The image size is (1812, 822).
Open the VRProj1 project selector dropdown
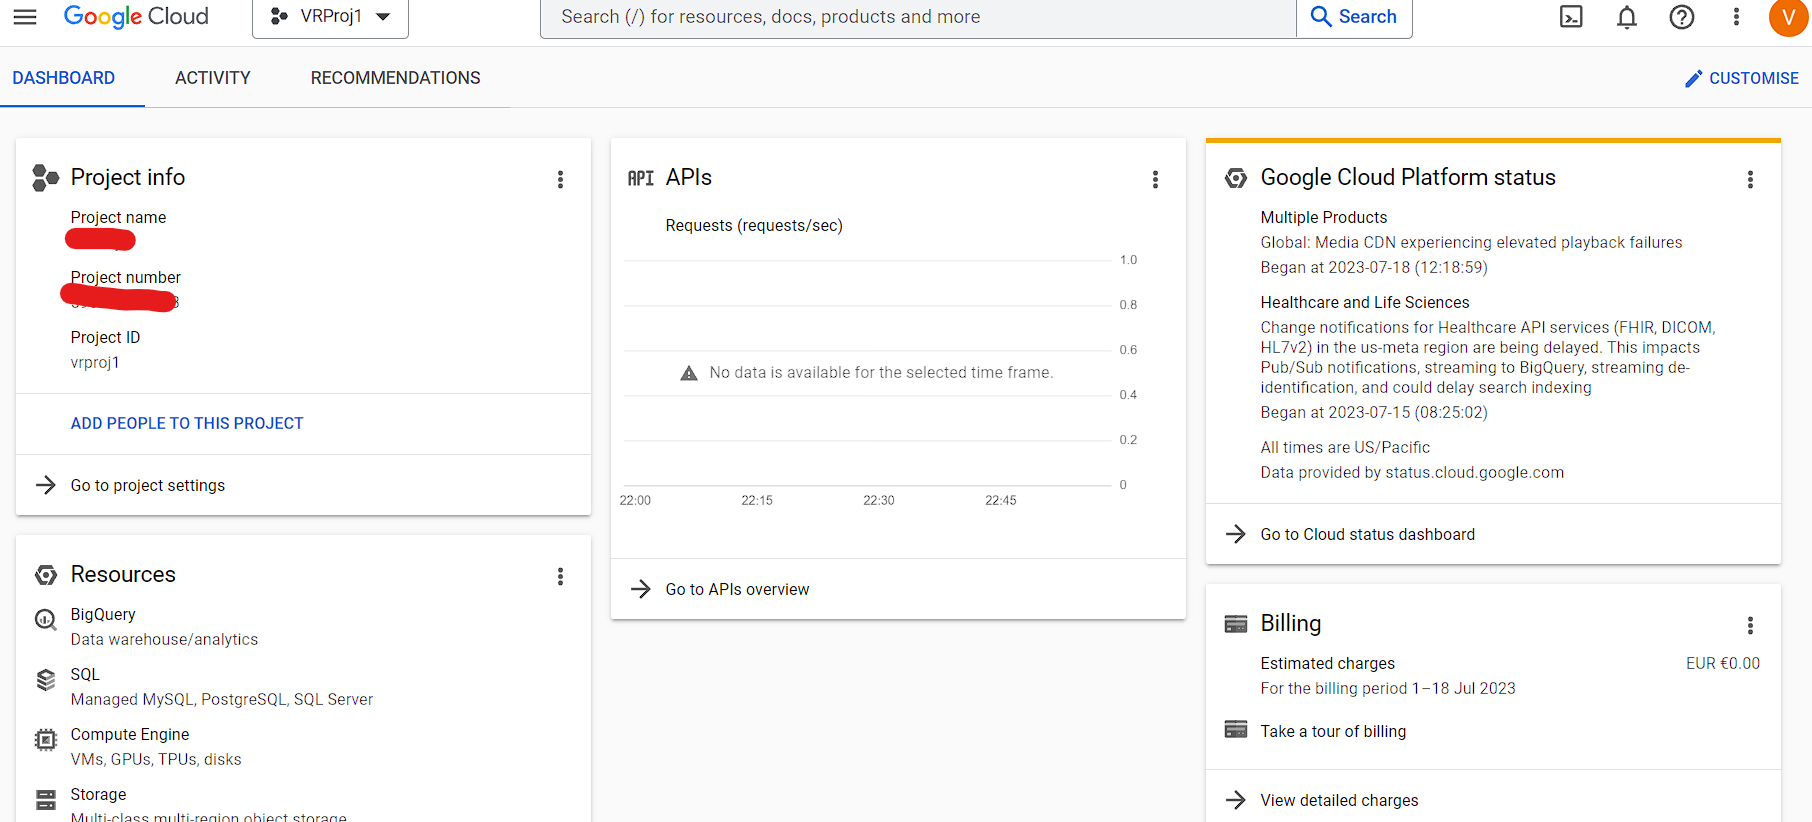point(330,17)
